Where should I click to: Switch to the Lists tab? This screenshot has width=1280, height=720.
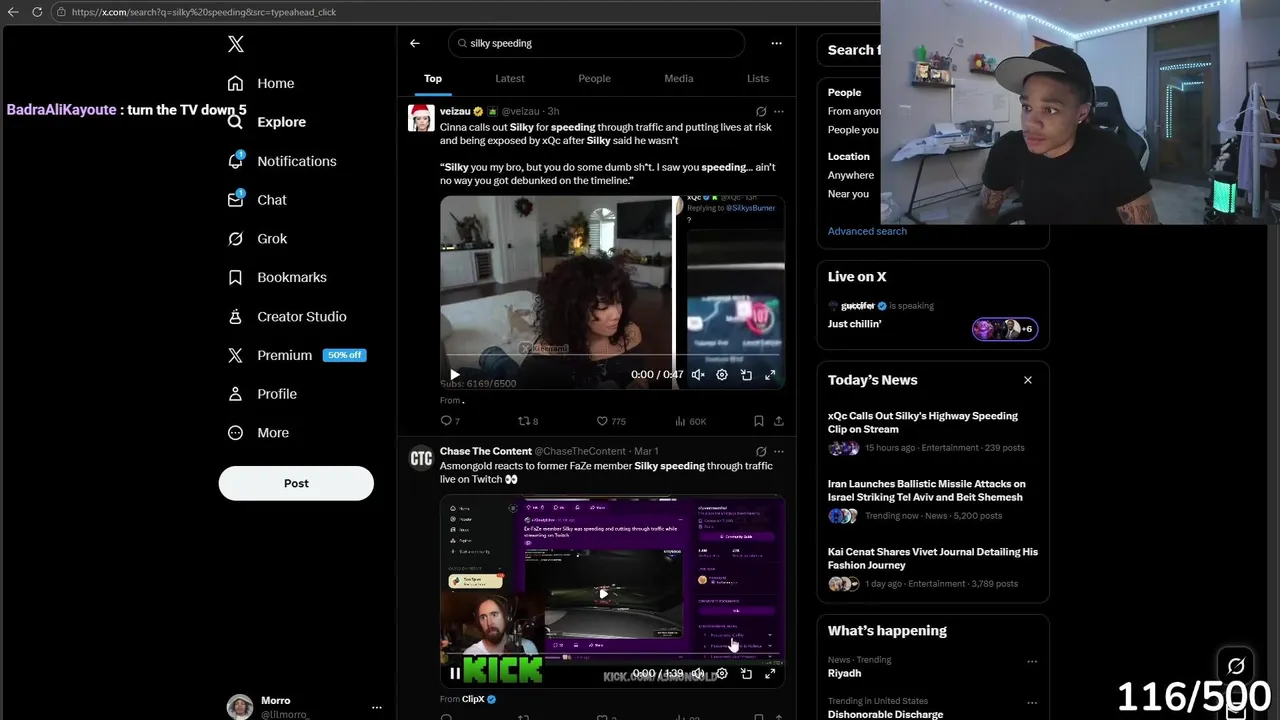tap(758, 78)
